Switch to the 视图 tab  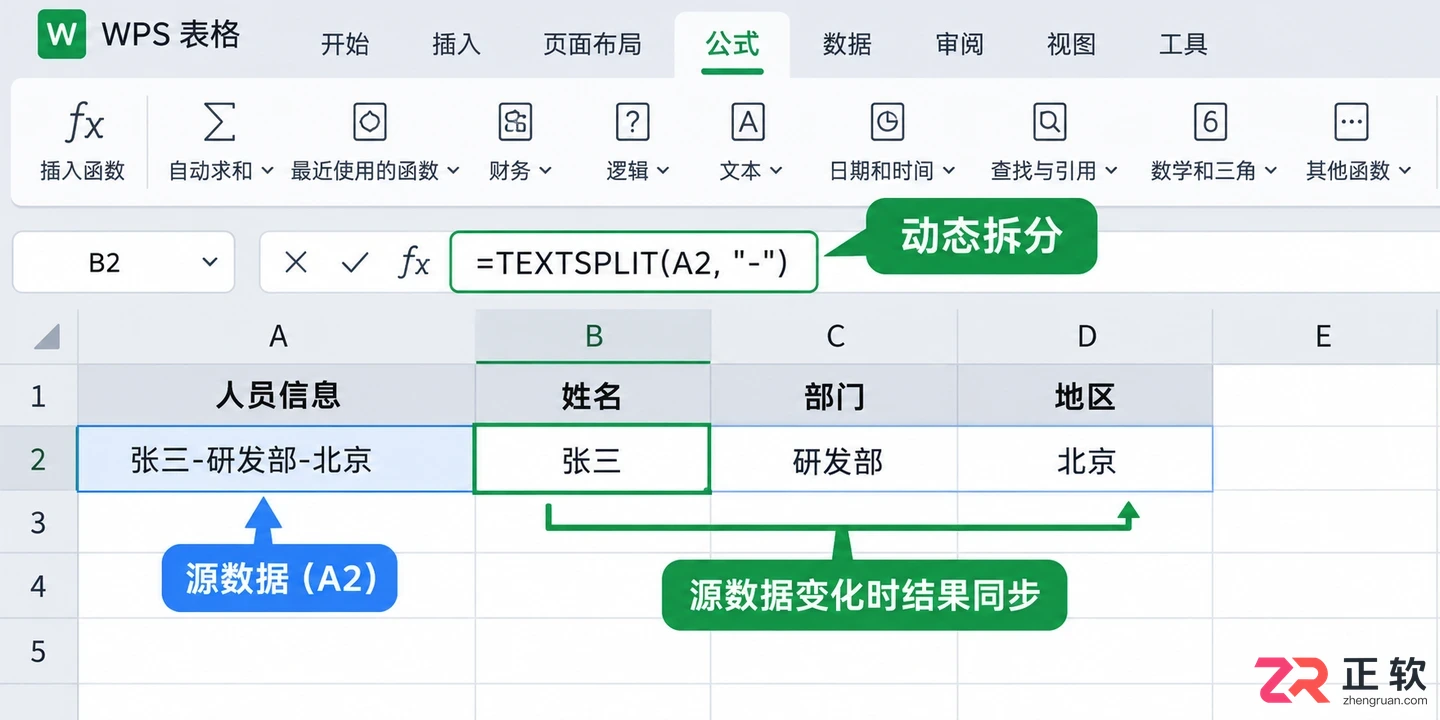[x=1072, y=45]
